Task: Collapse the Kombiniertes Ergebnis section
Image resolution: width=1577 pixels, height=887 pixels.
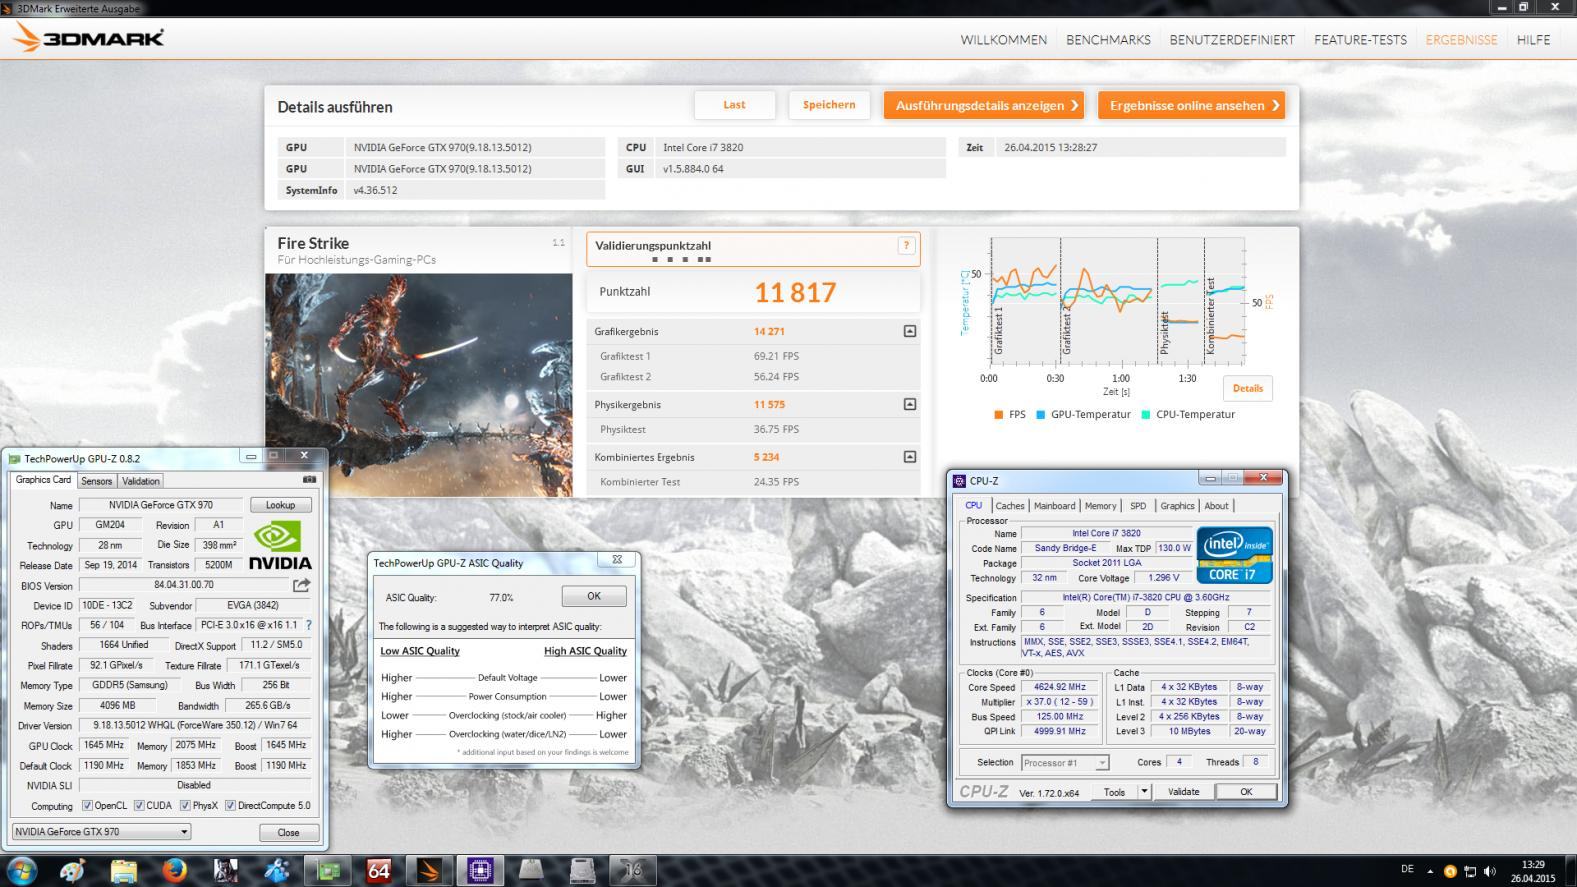Action: pos(909,457)
